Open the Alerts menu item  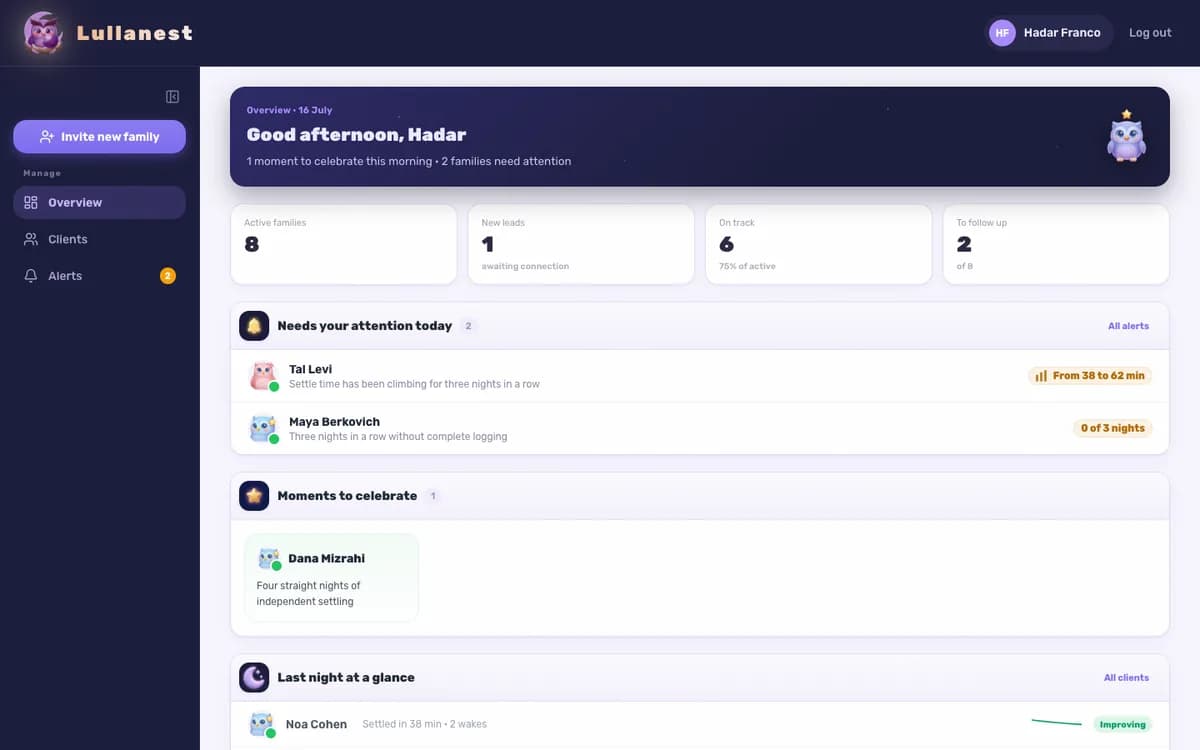pyautogui.click(x=99, y=276)
